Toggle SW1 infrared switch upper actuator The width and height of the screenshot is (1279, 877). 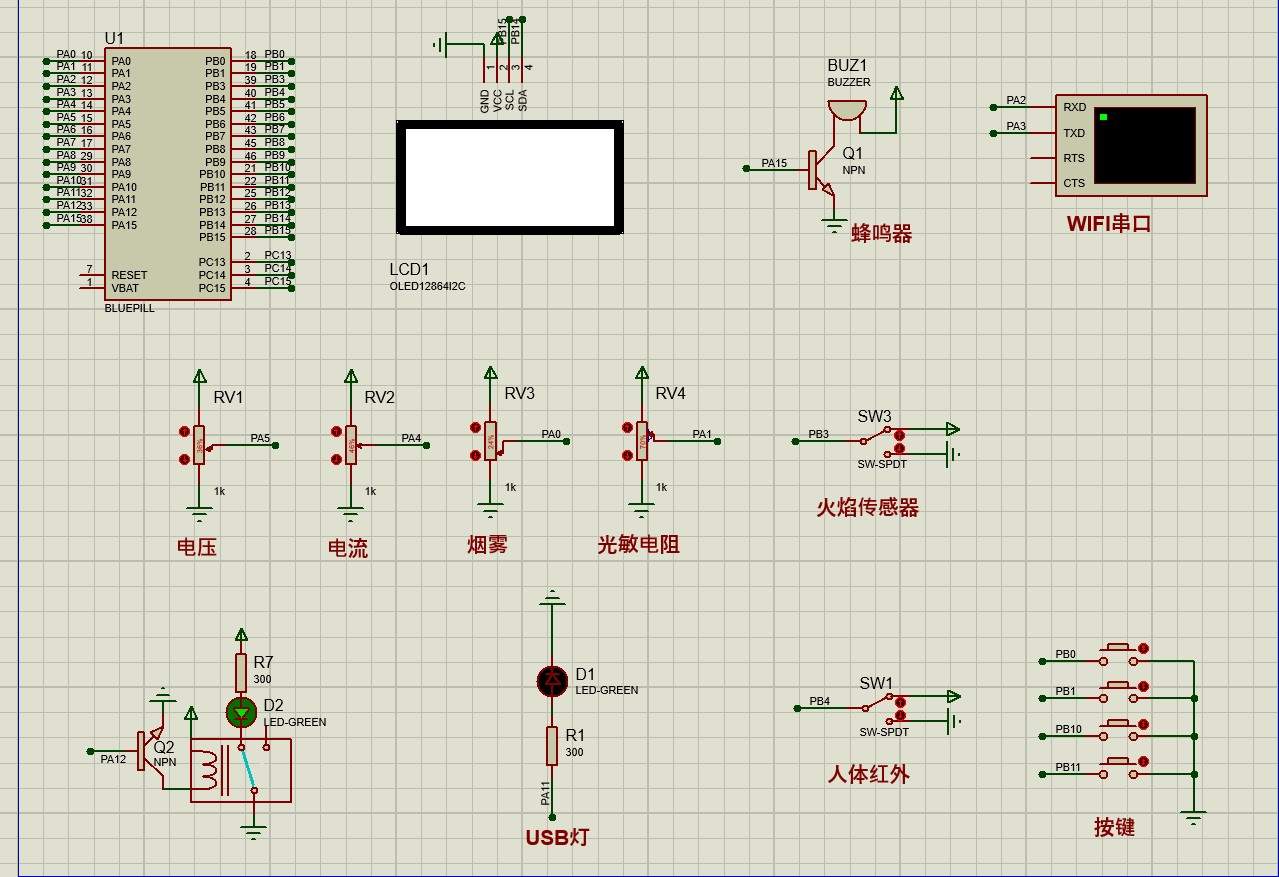[x=900, y=701]
